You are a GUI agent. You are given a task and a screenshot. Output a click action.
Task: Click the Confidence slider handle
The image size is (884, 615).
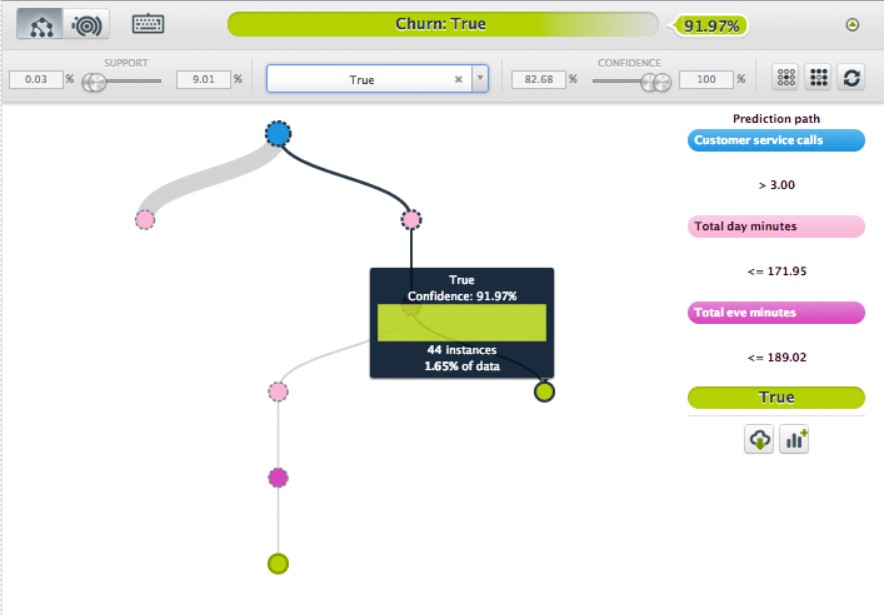click(x=655, y=82)
